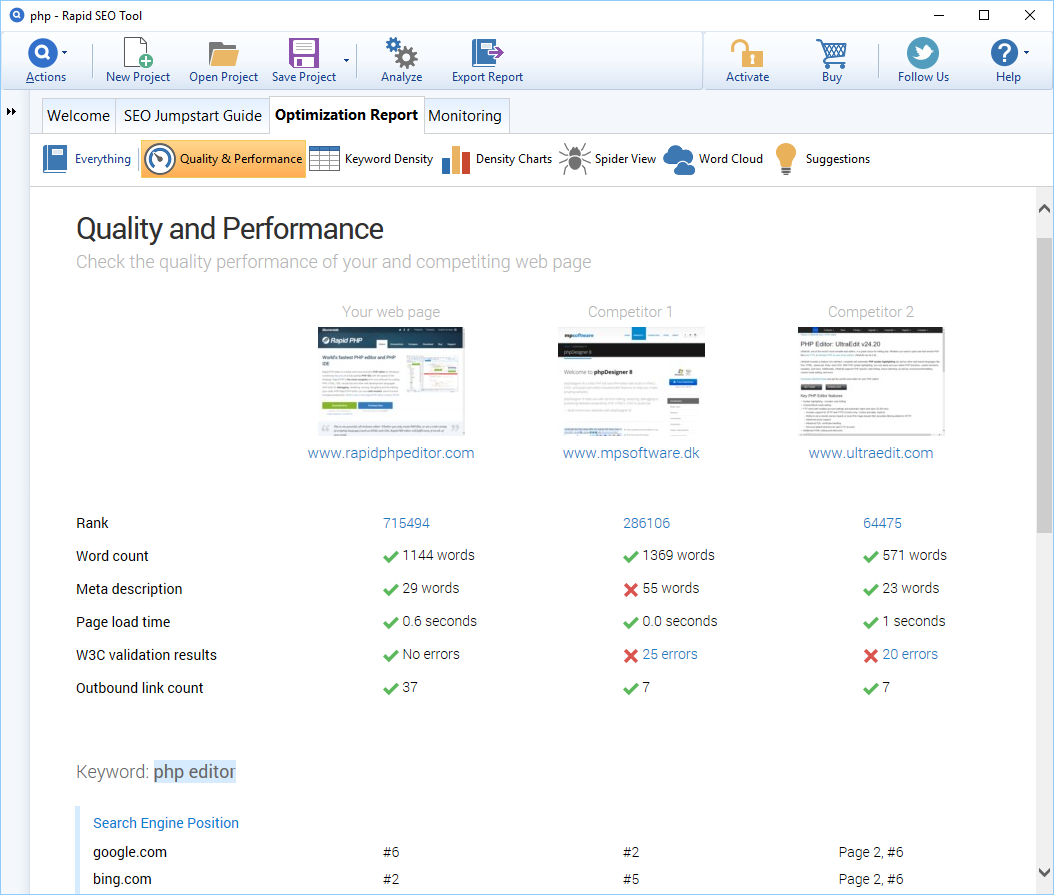Create a New Project
1054x895 pixels.
[x=137, y=60]
